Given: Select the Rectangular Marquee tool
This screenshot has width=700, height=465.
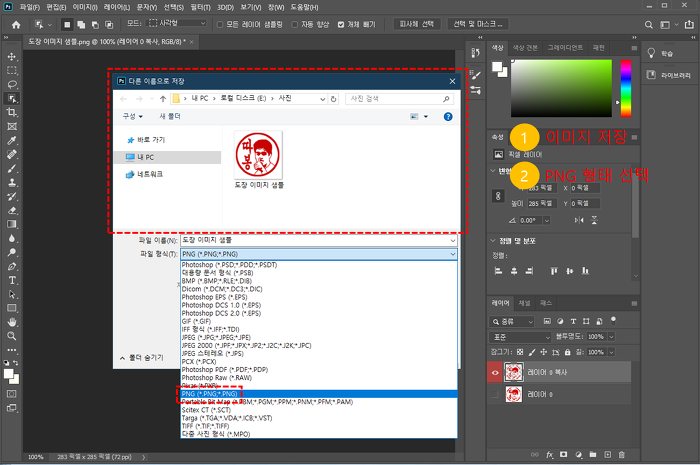Looking at the screenshot, I should pyautogui.click(x=12, y=71).
